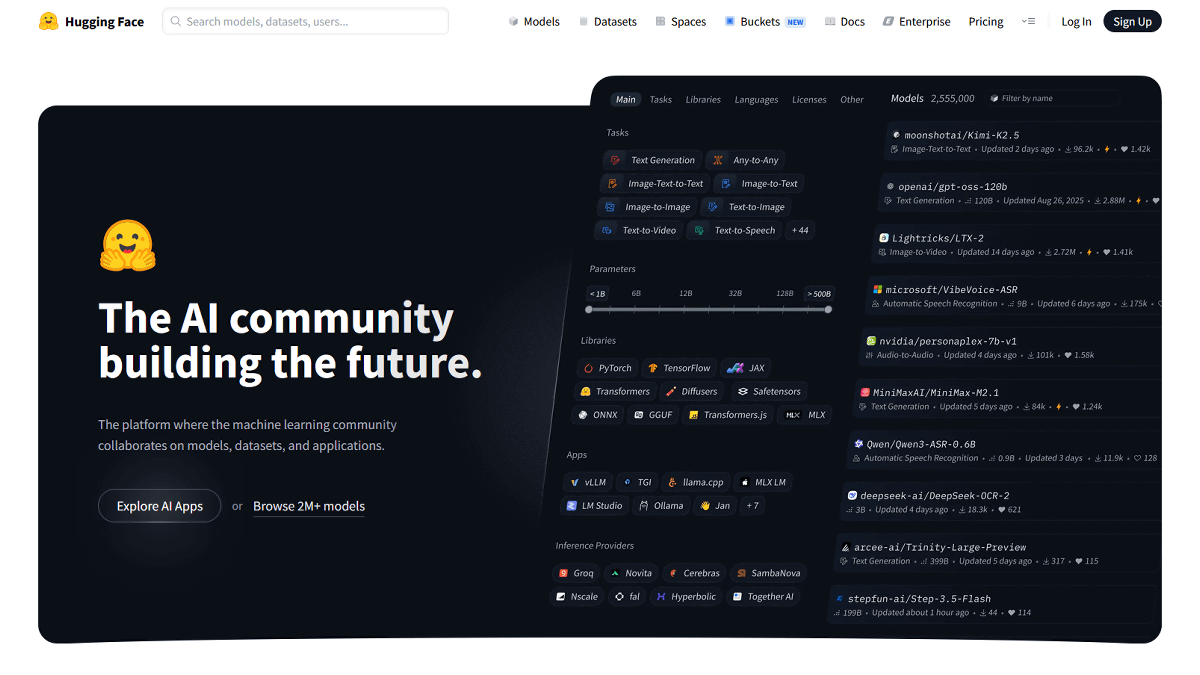Go to the Pricing page
The image size is (1200, 675).
click(986, 21)
